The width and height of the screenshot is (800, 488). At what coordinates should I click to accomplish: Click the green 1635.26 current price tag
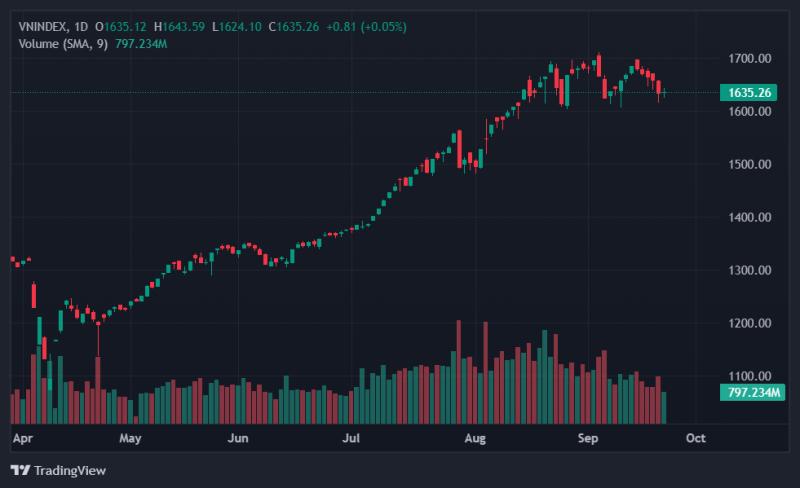tap(748, 92)
